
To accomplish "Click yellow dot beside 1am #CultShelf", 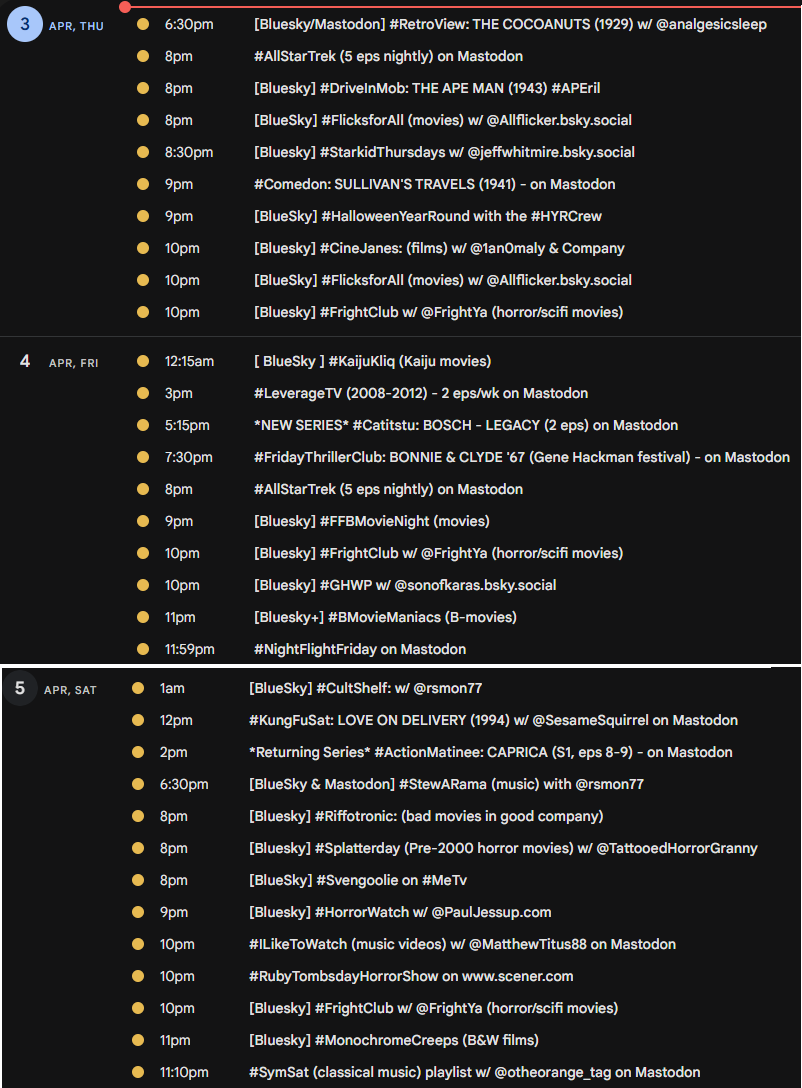I will coord(138,688).
